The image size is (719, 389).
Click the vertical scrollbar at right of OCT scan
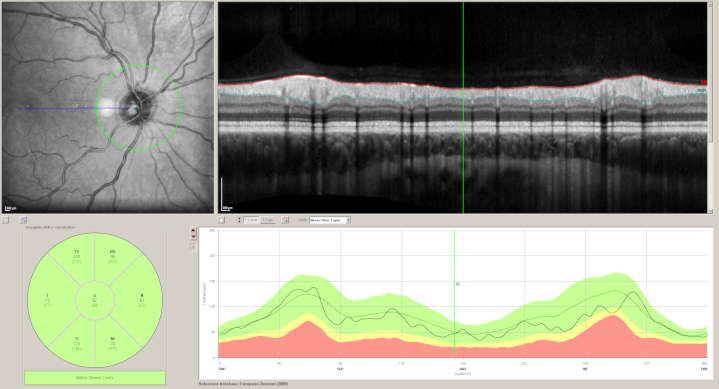point(711,108)
